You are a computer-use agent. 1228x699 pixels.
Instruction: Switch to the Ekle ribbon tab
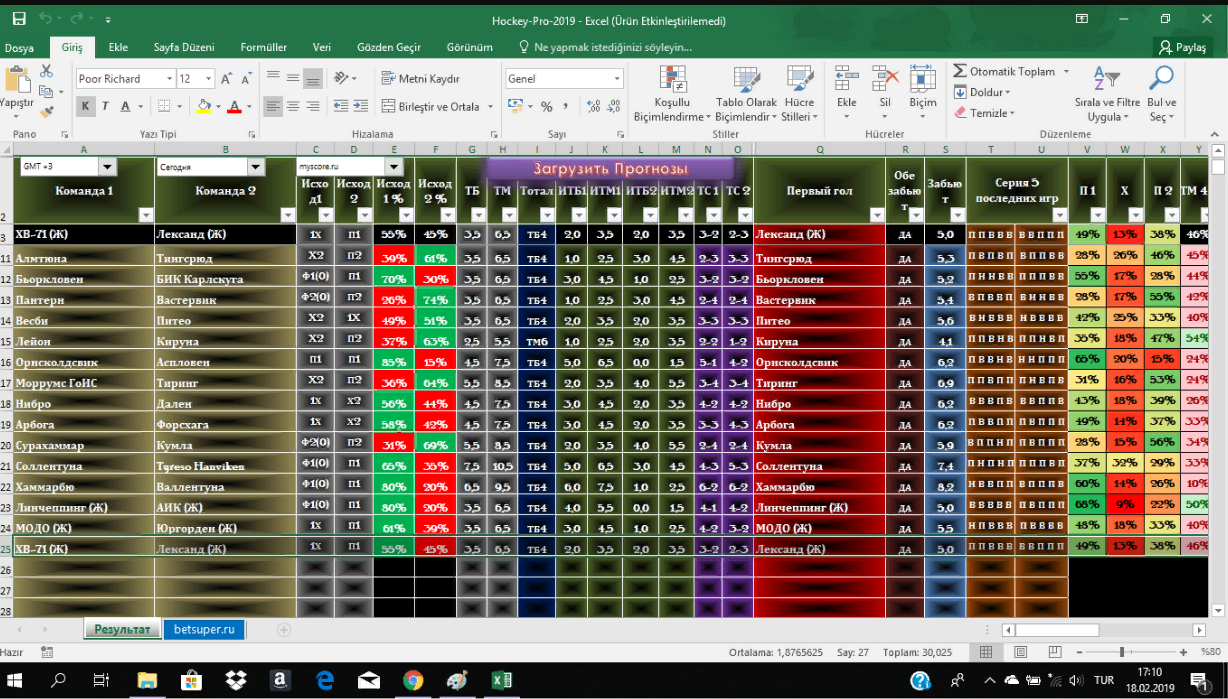tap(118, 47)
